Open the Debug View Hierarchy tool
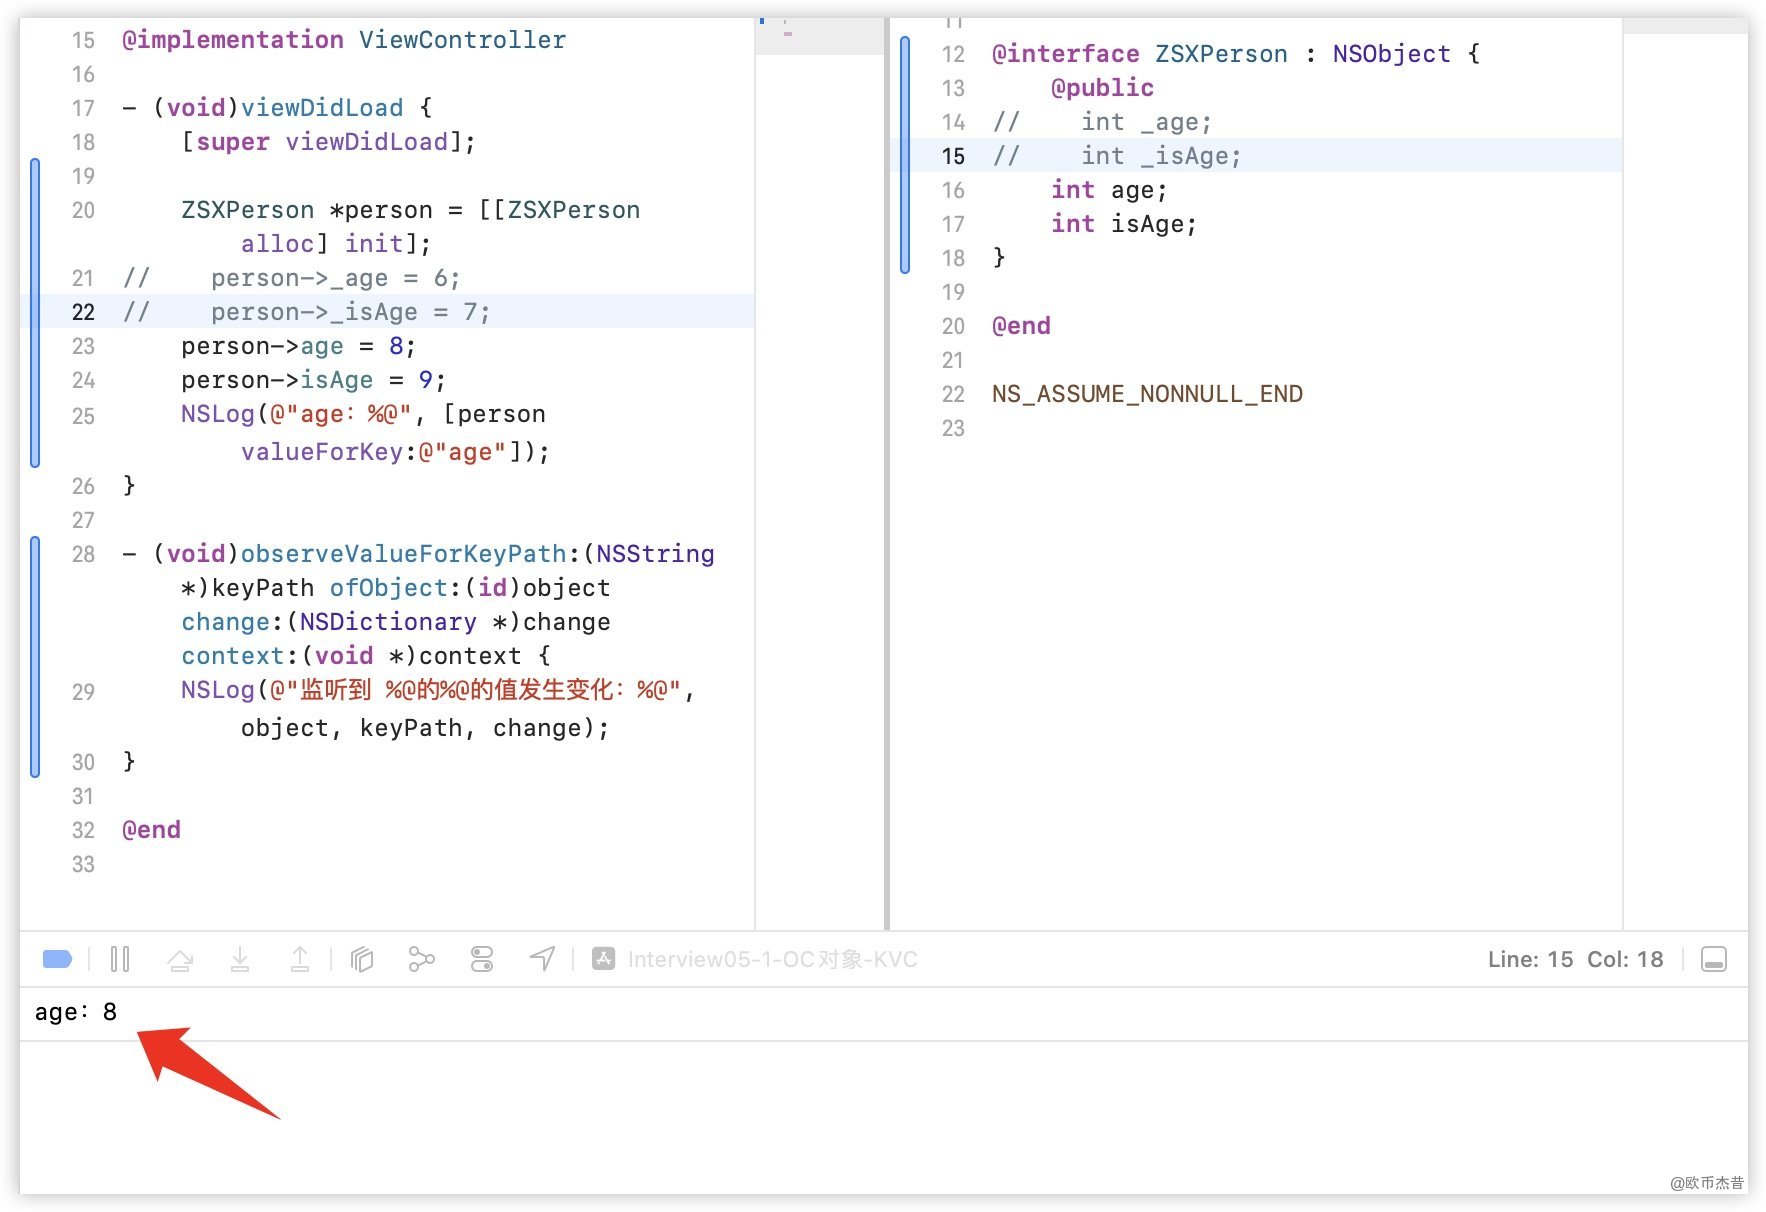The width and height of the screenshot is (1766, 1212). tap(362, 960)
